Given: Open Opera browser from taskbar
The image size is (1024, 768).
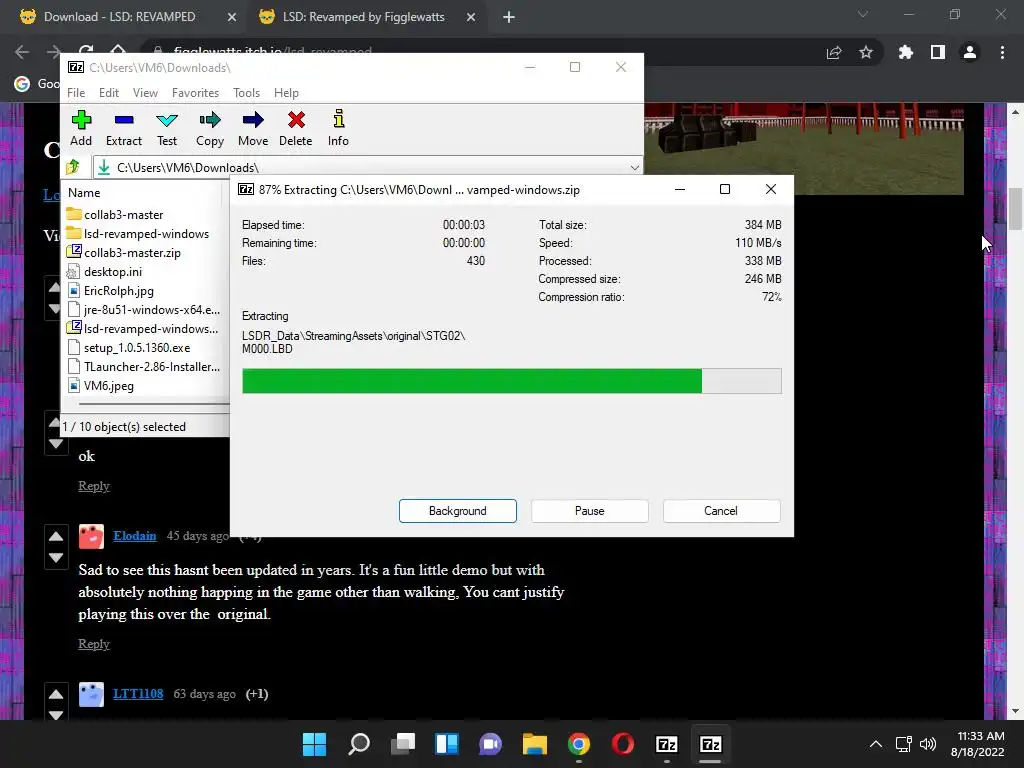Looking at the screenshot, I should [x=622, y=744].
